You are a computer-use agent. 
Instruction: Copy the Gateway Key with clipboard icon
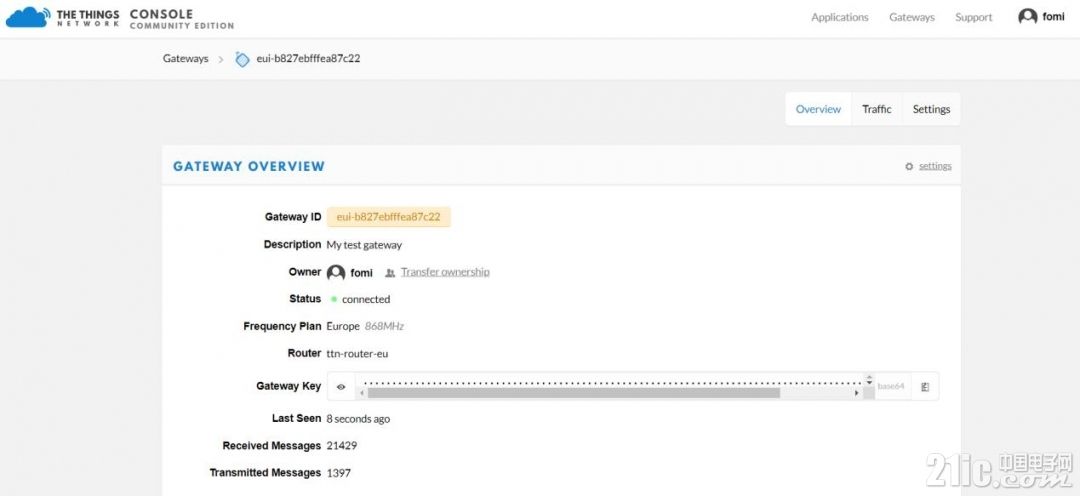925,387
